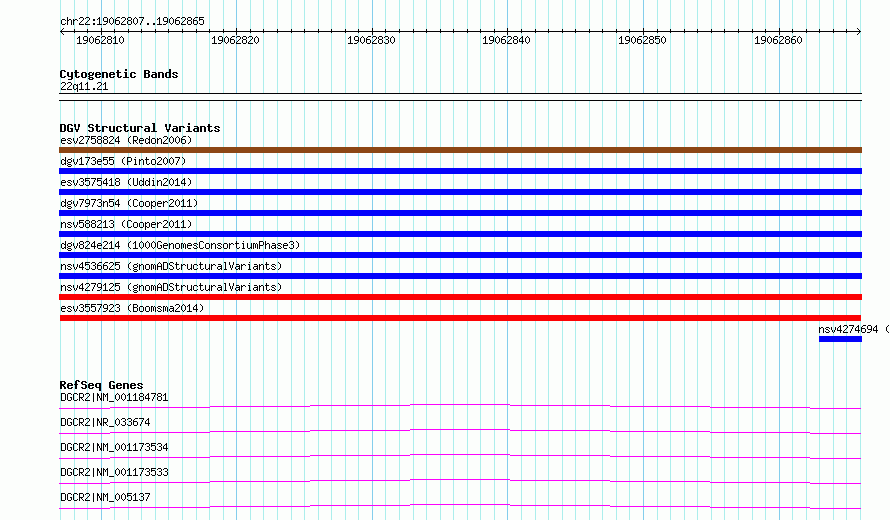Viewport: 890px width, 520px height.
Task: Click the magenta line under DGCR2|NM_001173534
Action: [x=460, y=456]
